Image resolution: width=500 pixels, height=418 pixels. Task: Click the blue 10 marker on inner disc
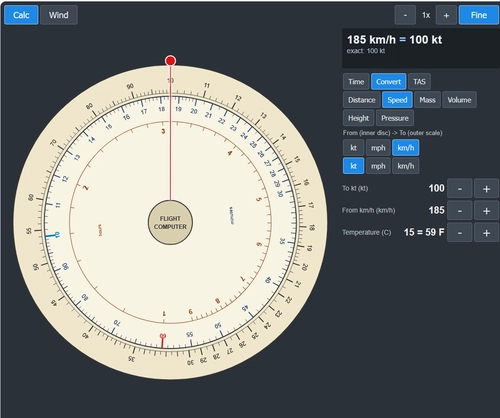[x=53, y=235]
